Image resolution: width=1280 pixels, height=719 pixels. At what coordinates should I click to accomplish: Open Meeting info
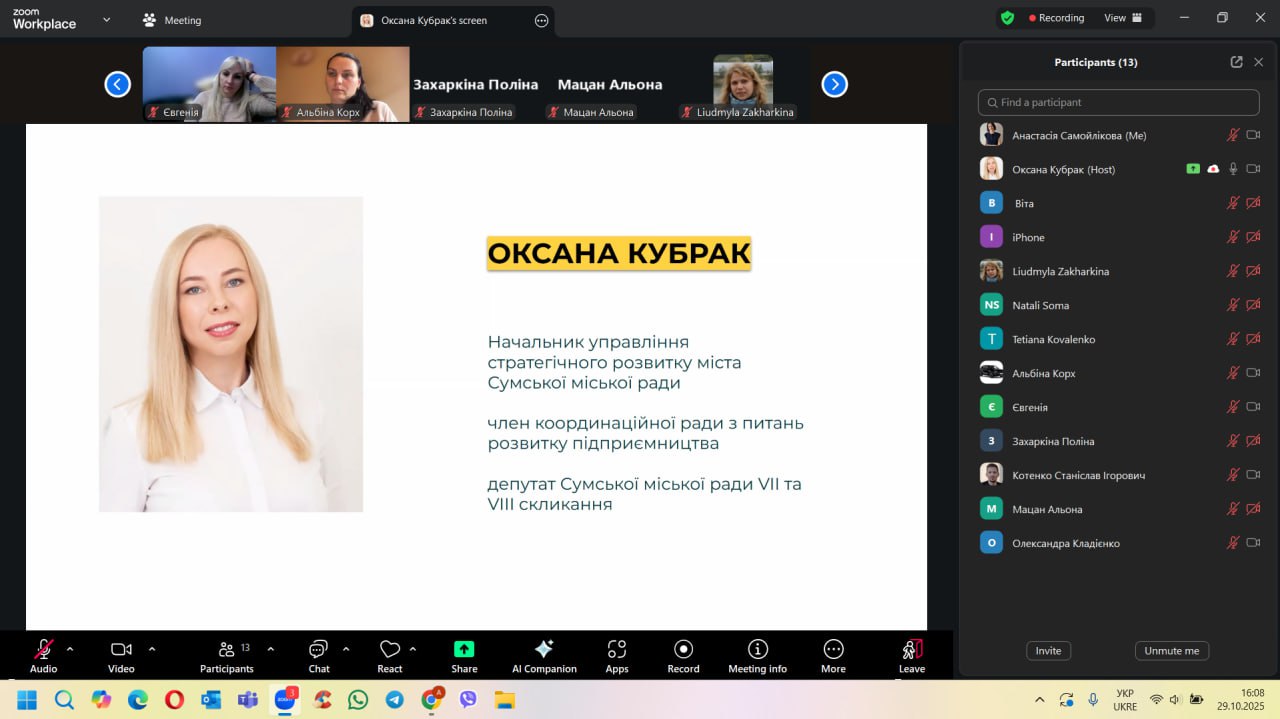757,655
